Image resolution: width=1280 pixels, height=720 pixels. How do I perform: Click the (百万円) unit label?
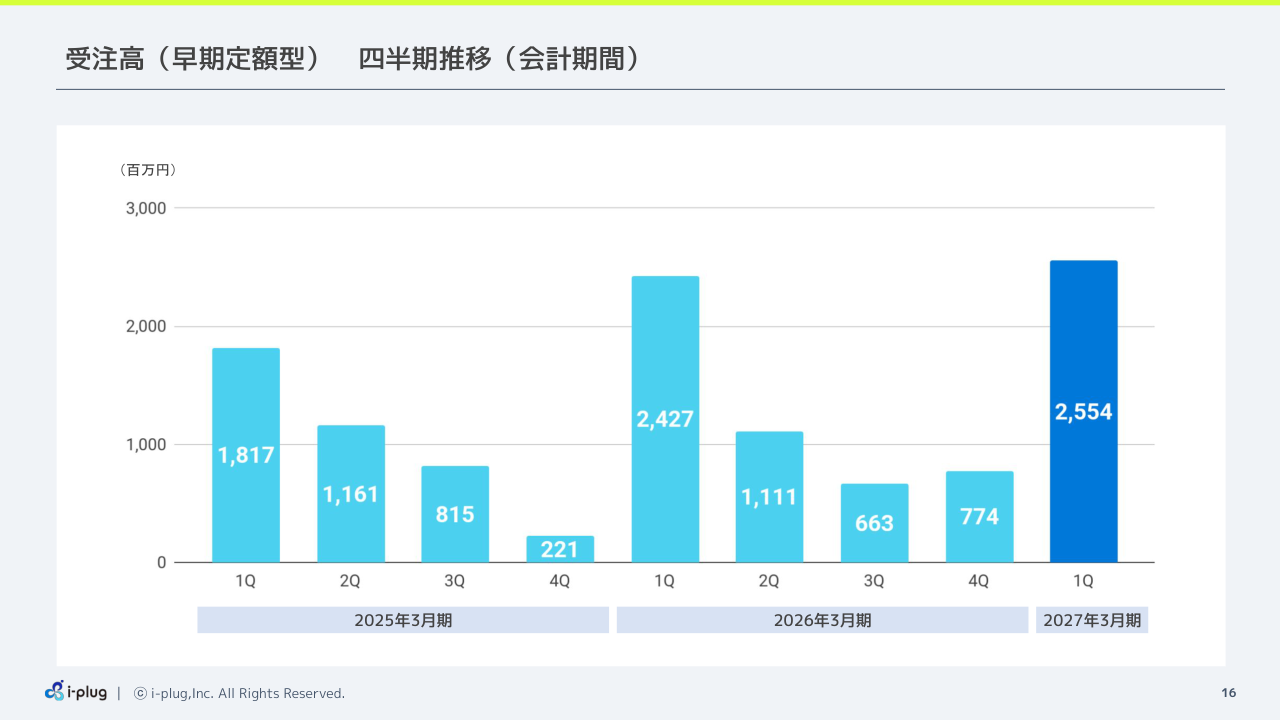click(x=148, y=171)
